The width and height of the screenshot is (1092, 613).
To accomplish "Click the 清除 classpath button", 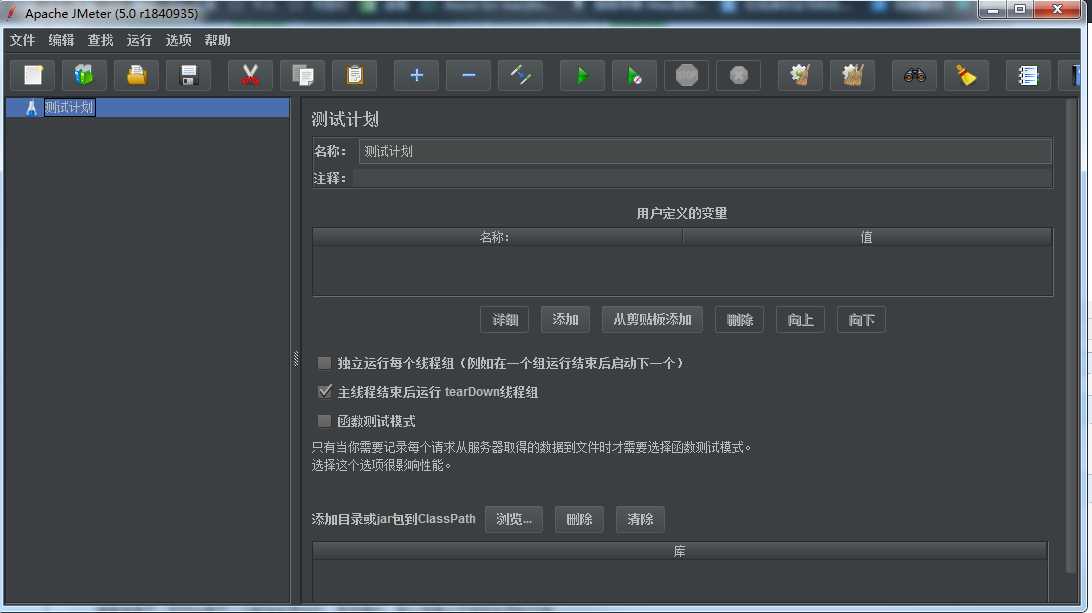I will coord(640,519).
